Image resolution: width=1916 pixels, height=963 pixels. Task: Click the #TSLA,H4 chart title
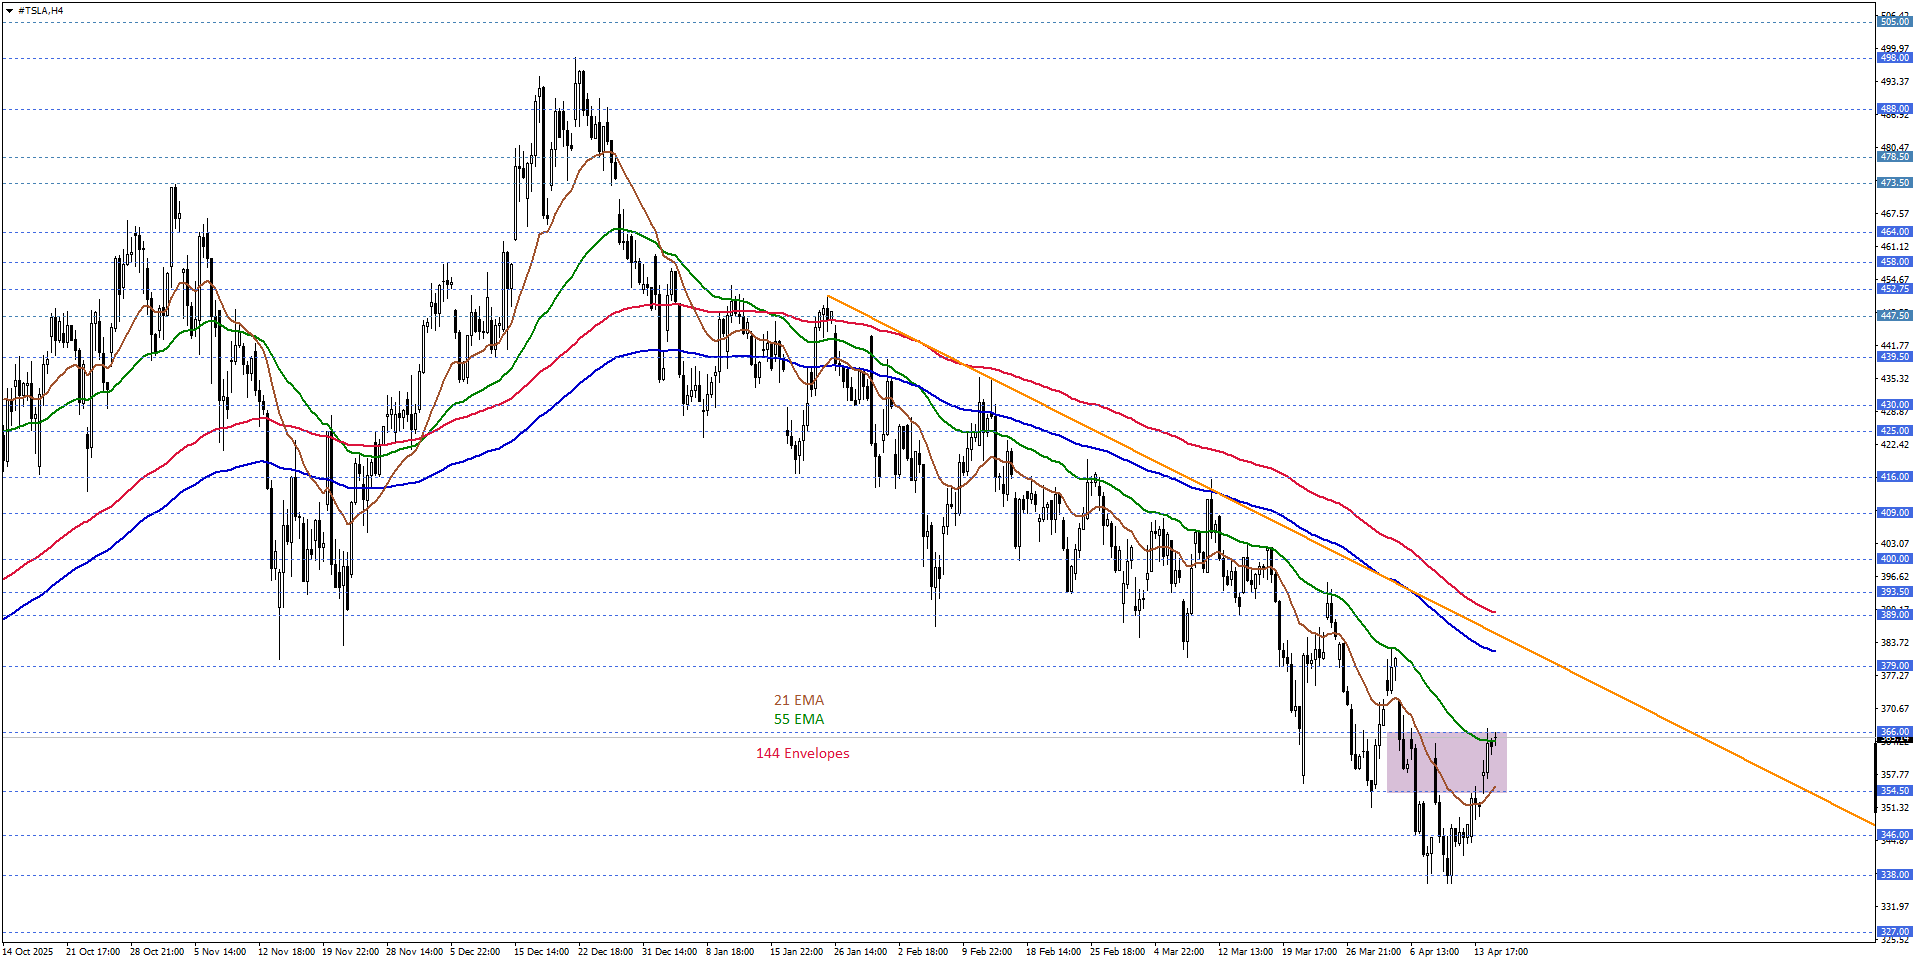coord(40,10)
